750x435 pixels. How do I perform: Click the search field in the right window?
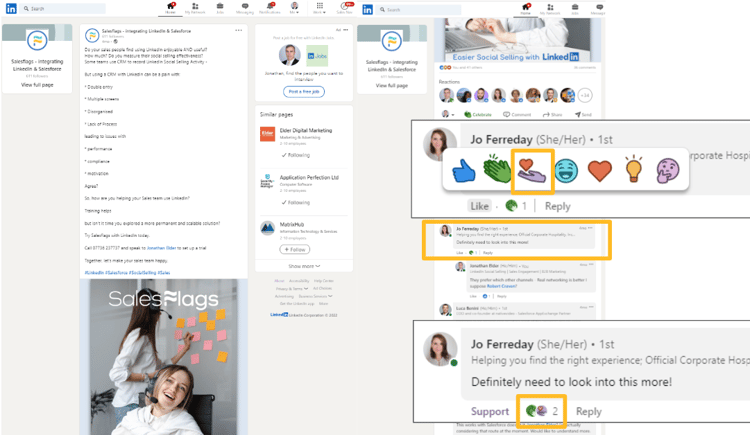pyautogui.click(x=418, y=10)
